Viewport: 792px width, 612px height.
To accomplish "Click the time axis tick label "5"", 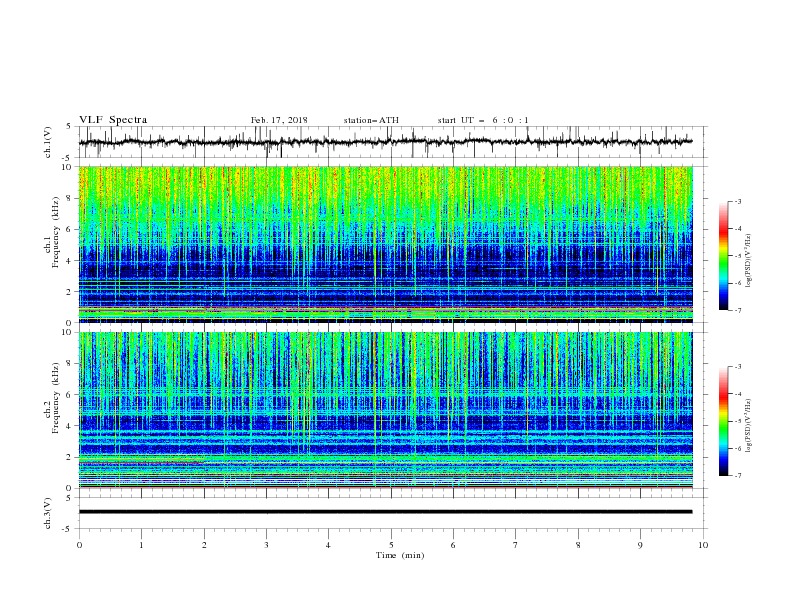I will [x=391, y=545].
